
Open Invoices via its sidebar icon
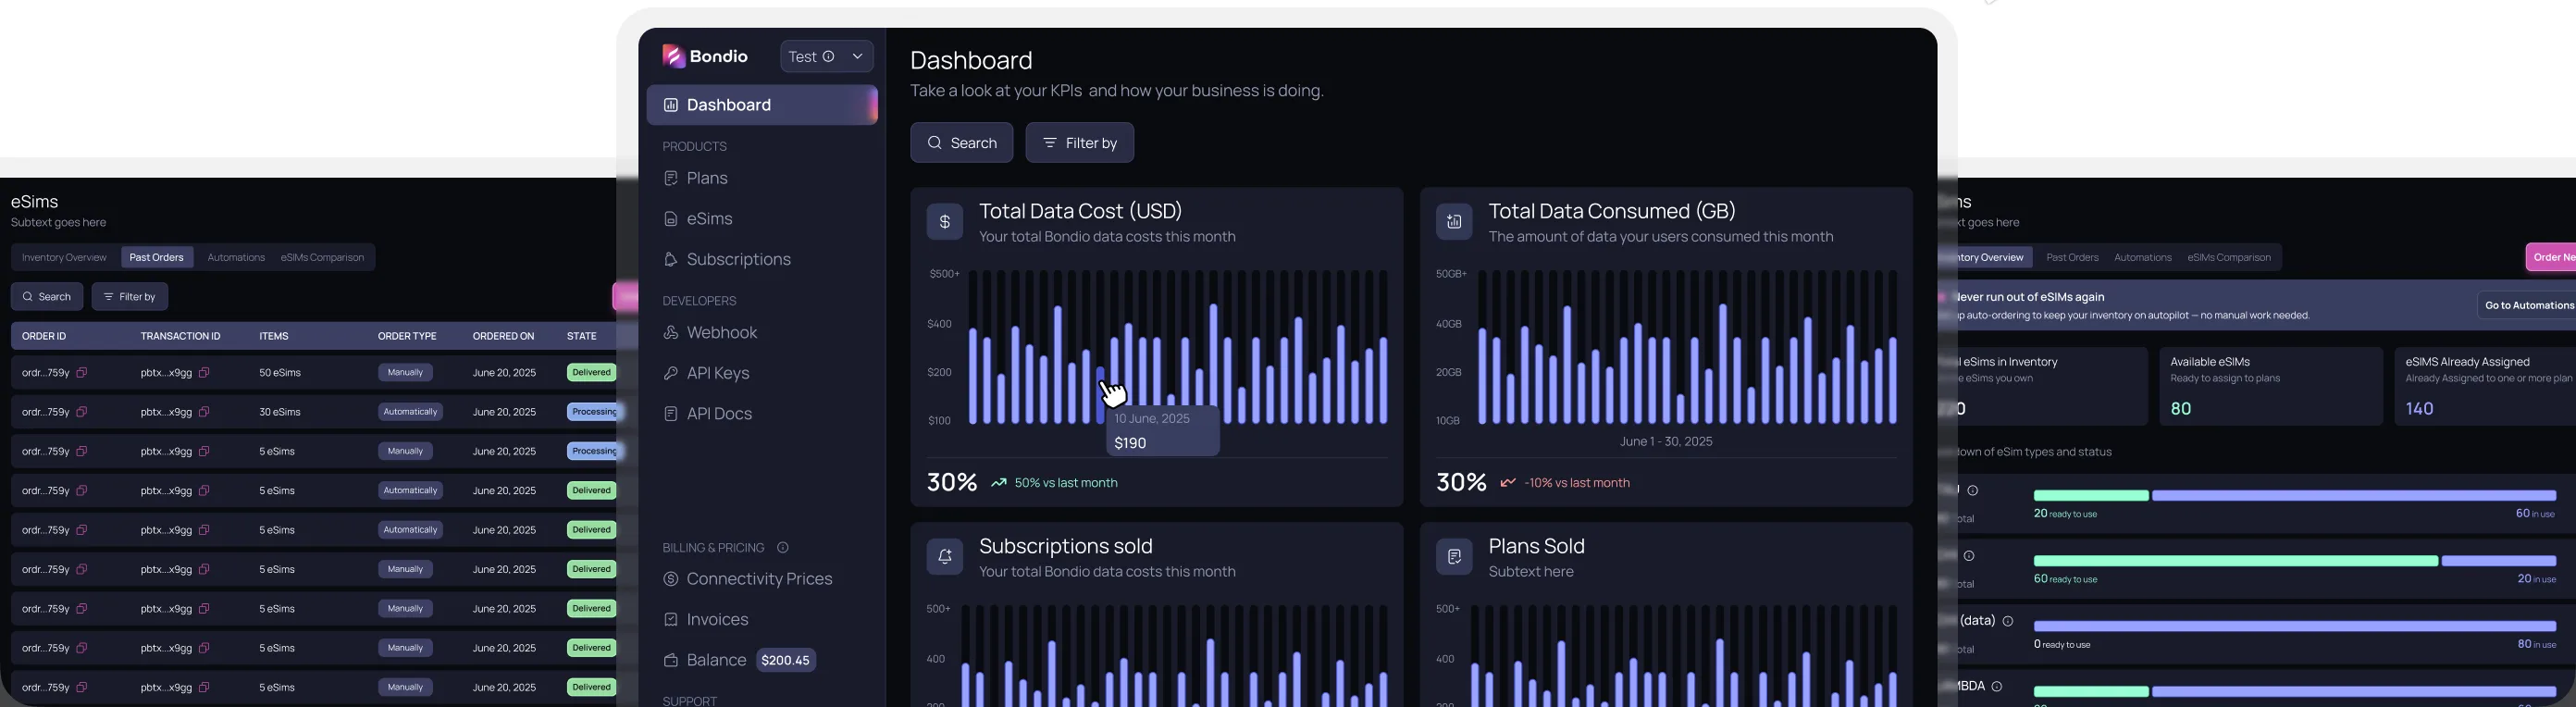671,620
